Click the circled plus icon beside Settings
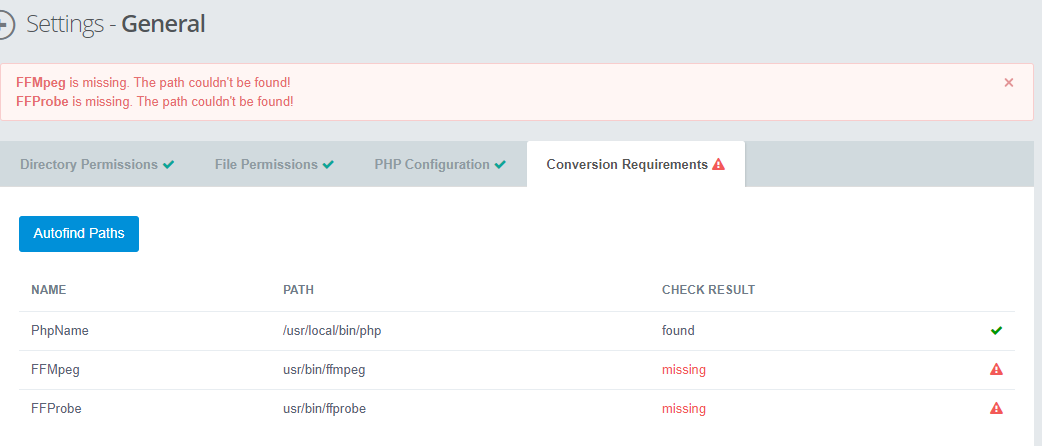1042x446 pixels. pyautogui.click(x=4, y=25)
